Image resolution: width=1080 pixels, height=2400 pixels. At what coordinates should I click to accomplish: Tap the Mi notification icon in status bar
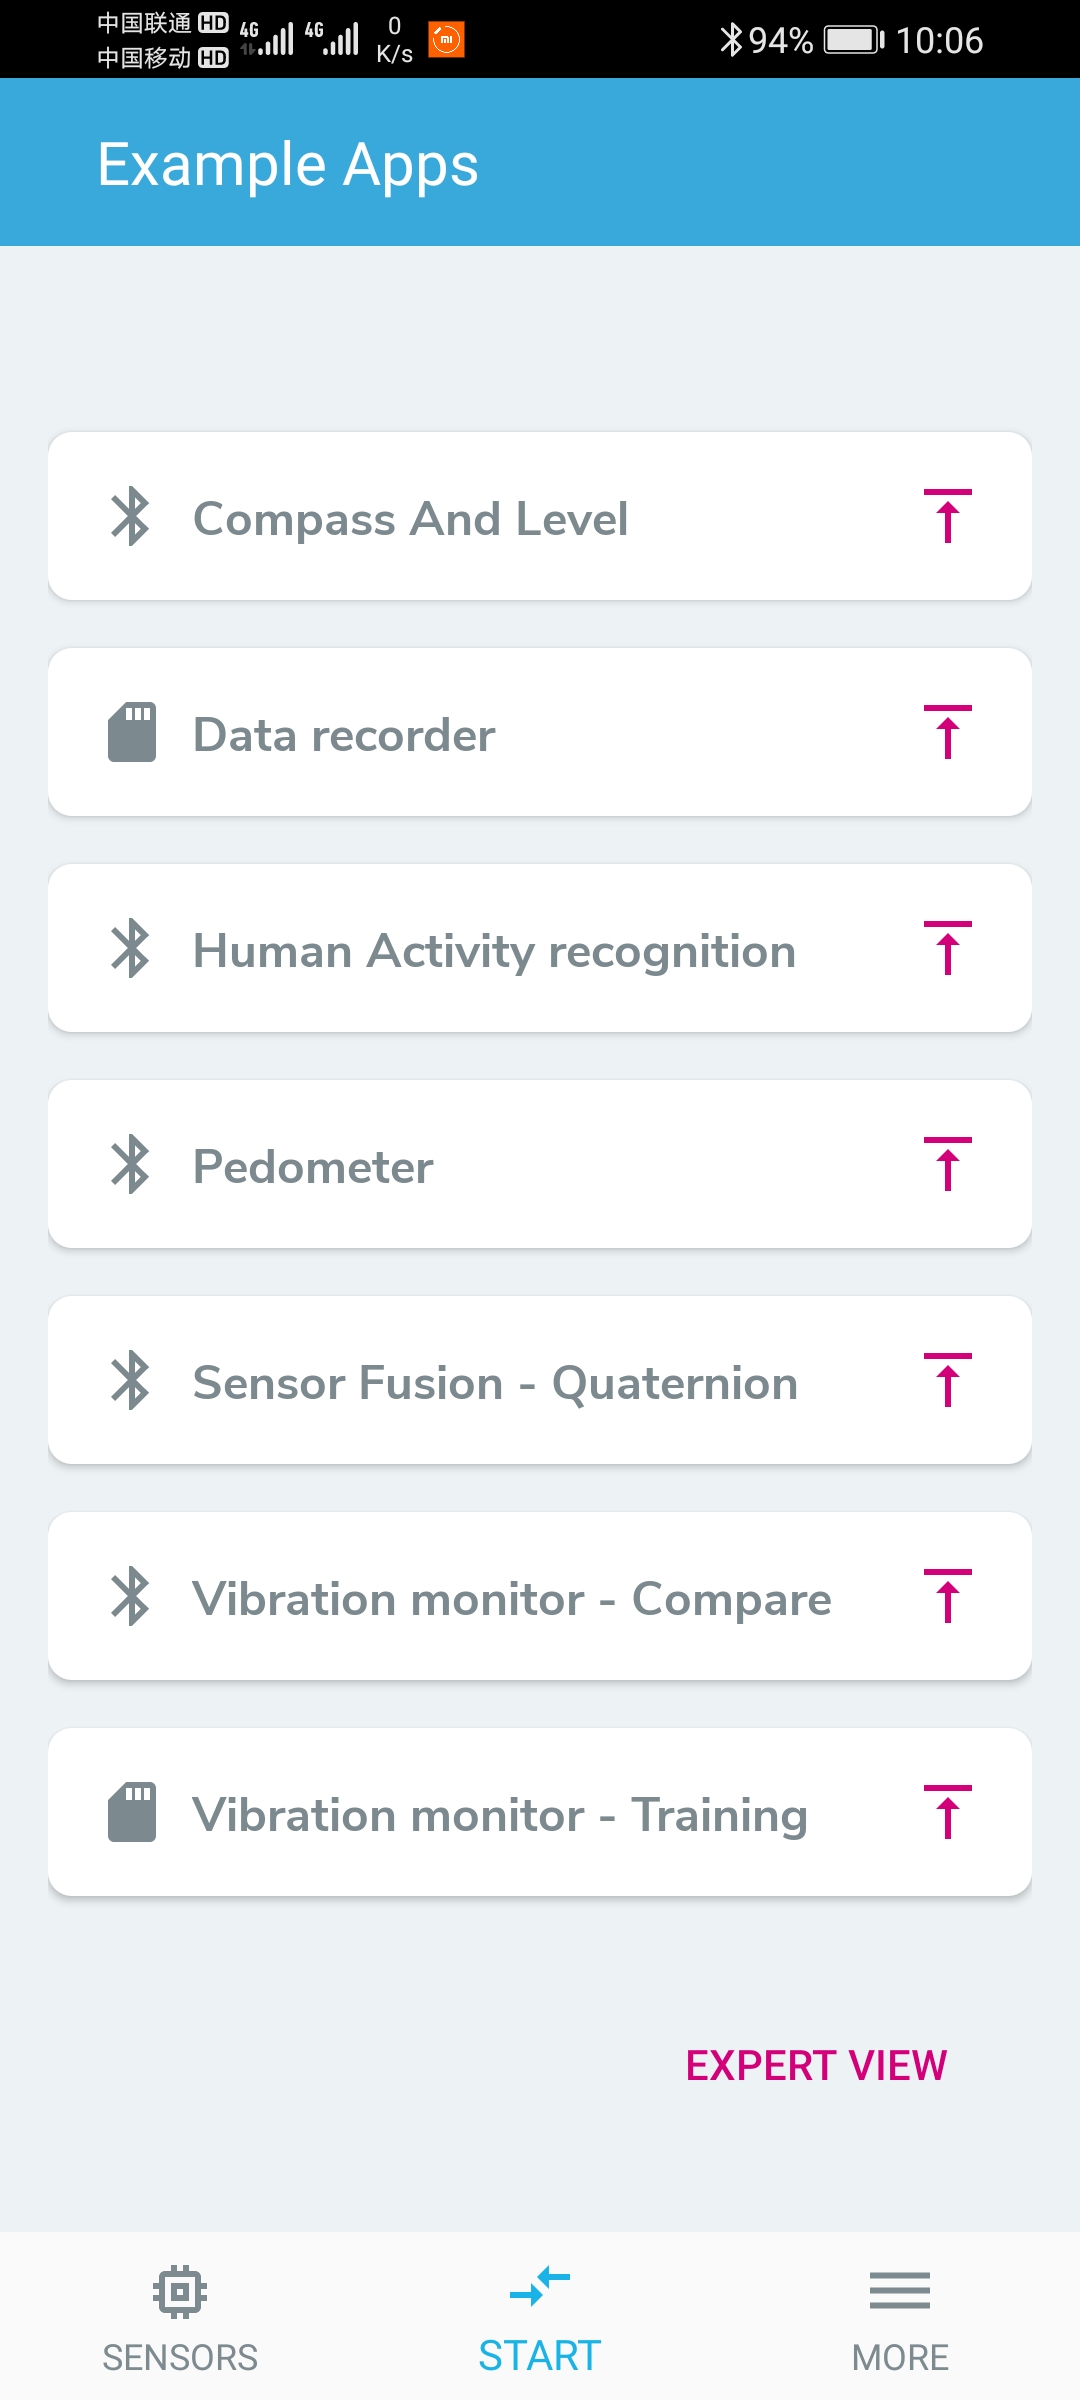coord(446,39)
